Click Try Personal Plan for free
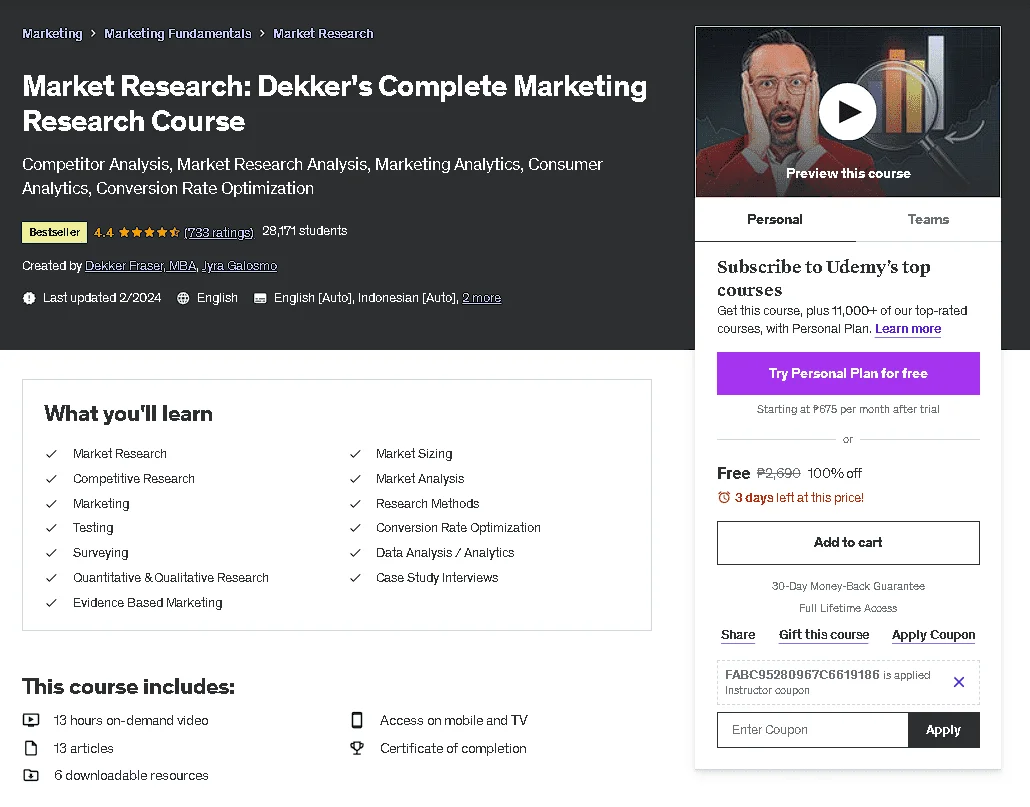The height and width of the screenshot is (807, 1030). (x=848, y=374)
